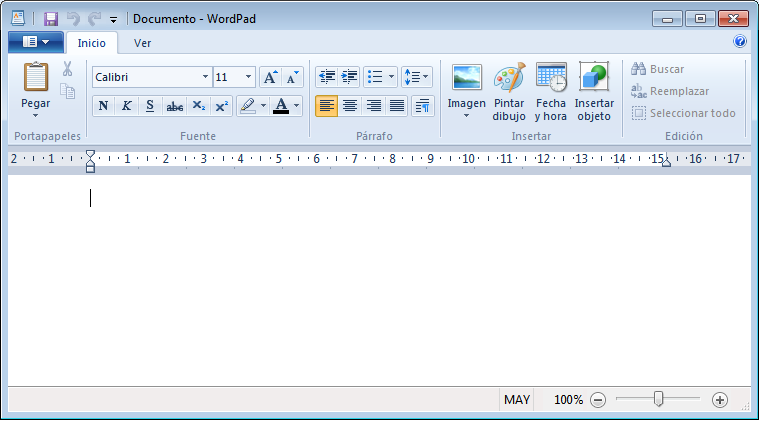Toggle italic formatting (K button)
Screen dimensions: 759x423
click(127, 106)
